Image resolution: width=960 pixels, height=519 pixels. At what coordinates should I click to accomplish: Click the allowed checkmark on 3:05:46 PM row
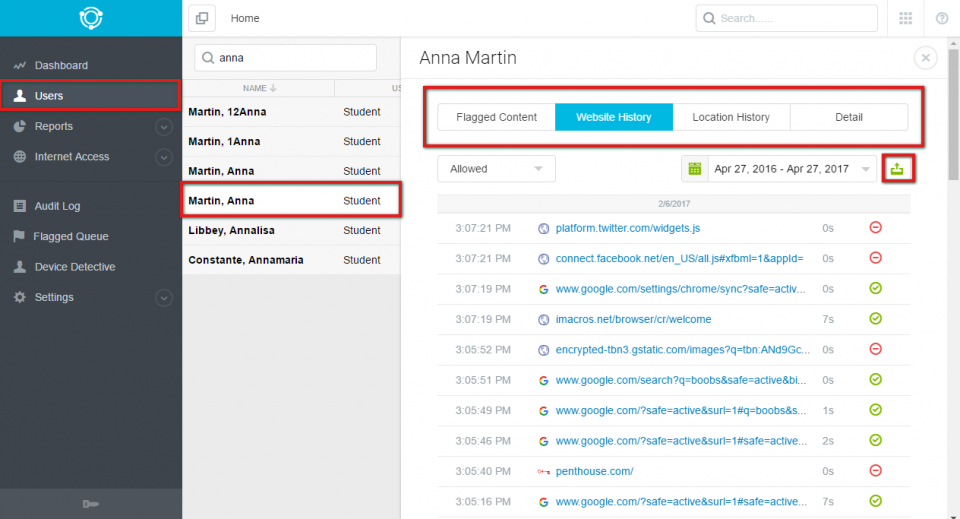click(x=876, y=440)
